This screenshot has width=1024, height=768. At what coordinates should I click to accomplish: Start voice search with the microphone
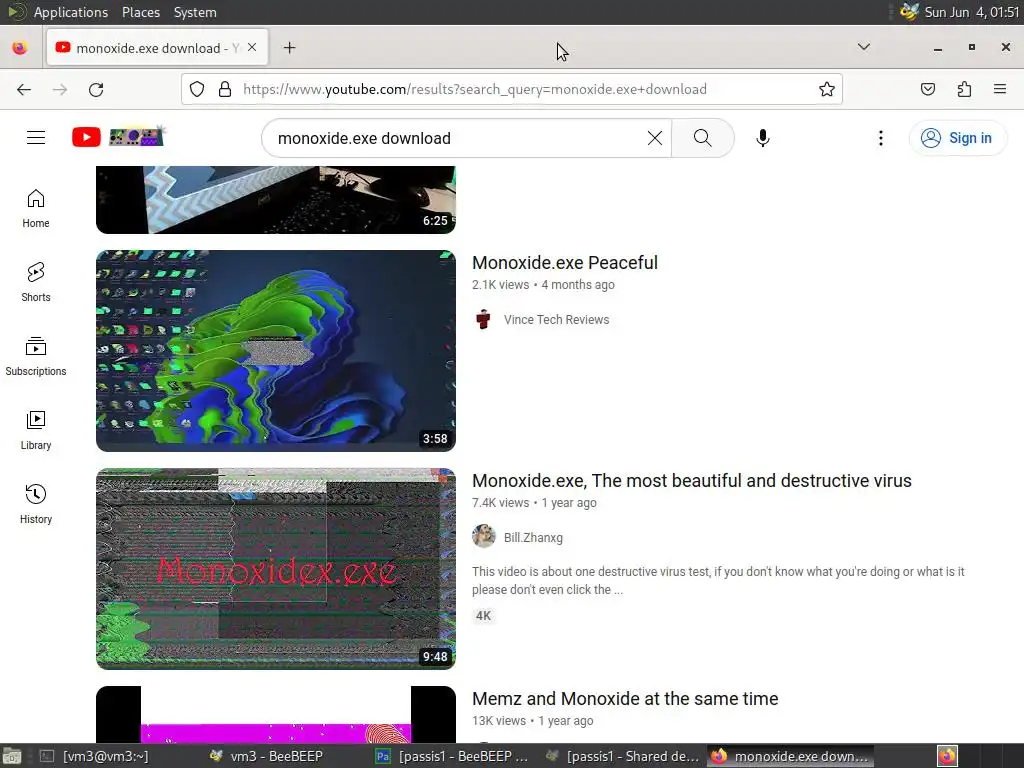click(x=762, y=138)
